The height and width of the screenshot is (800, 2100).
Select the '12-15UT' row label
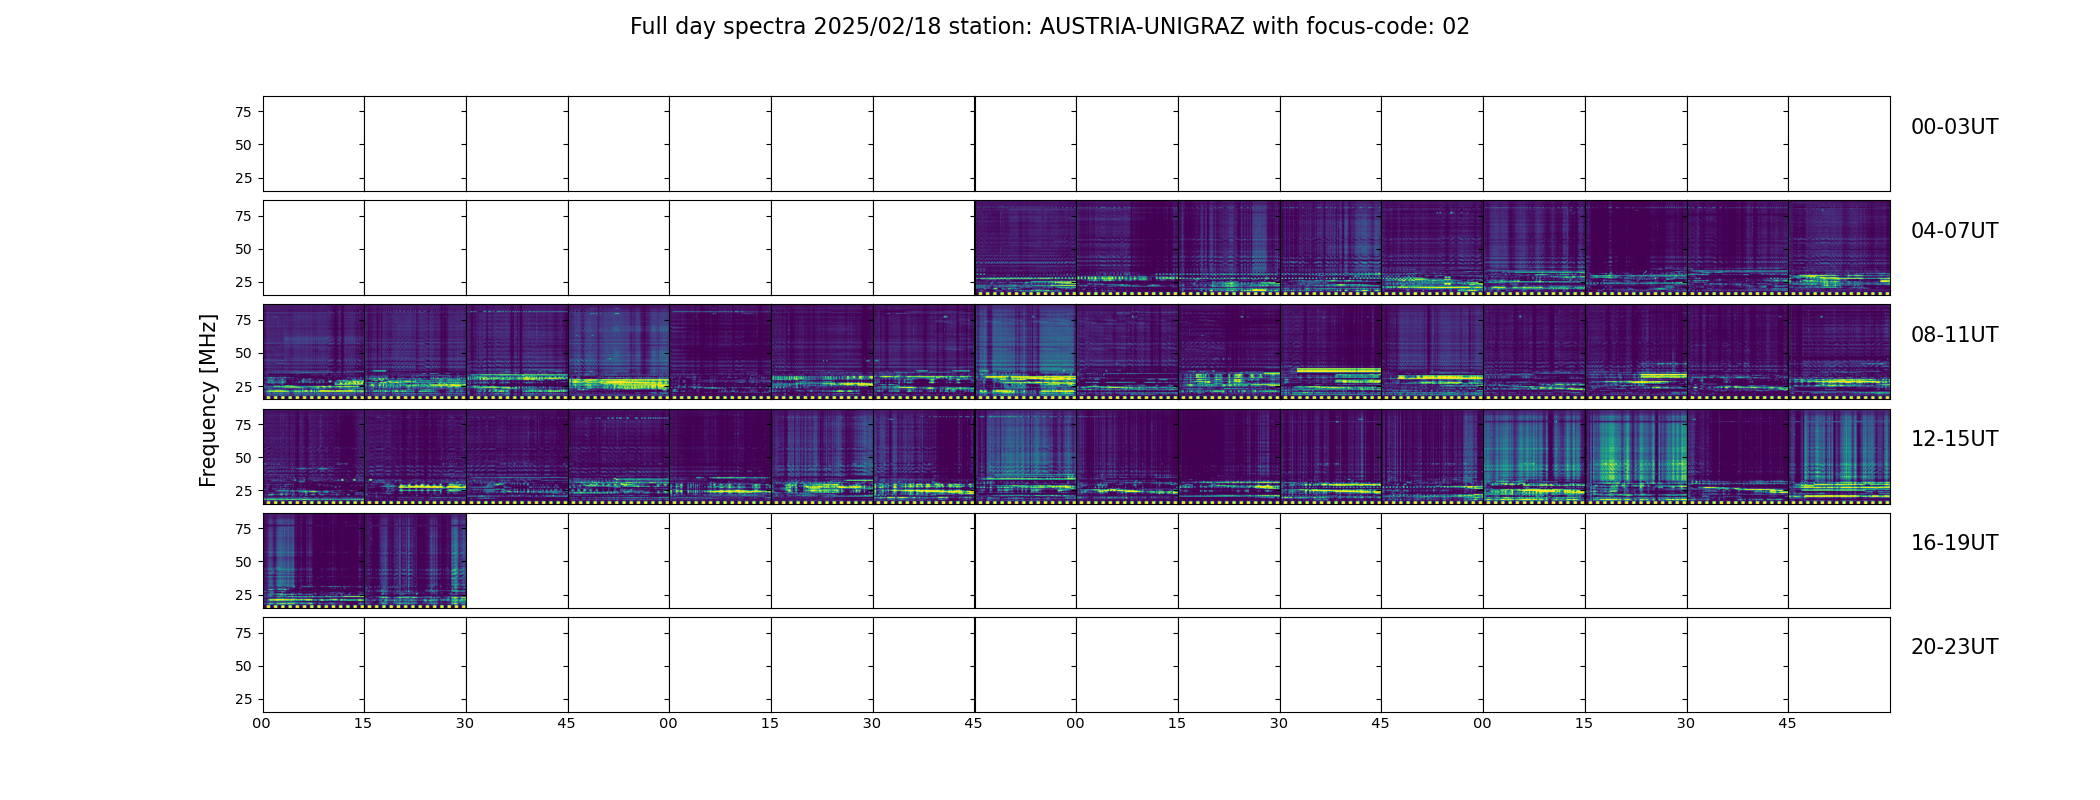tap(1954, 439)
